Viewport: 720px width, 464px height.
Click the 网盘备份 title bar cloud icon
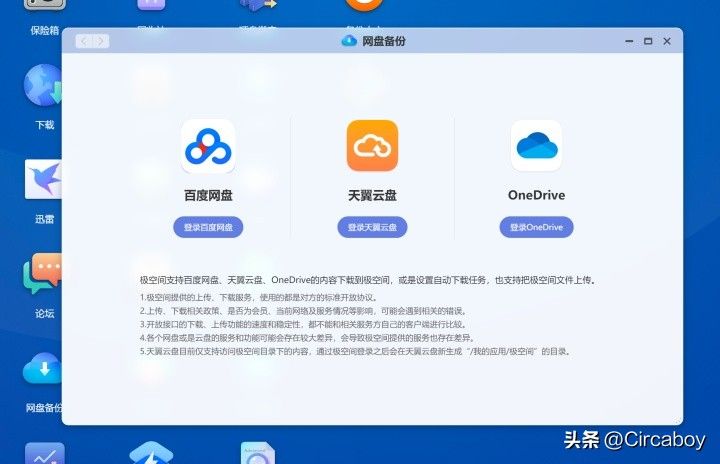coord(349,41)
